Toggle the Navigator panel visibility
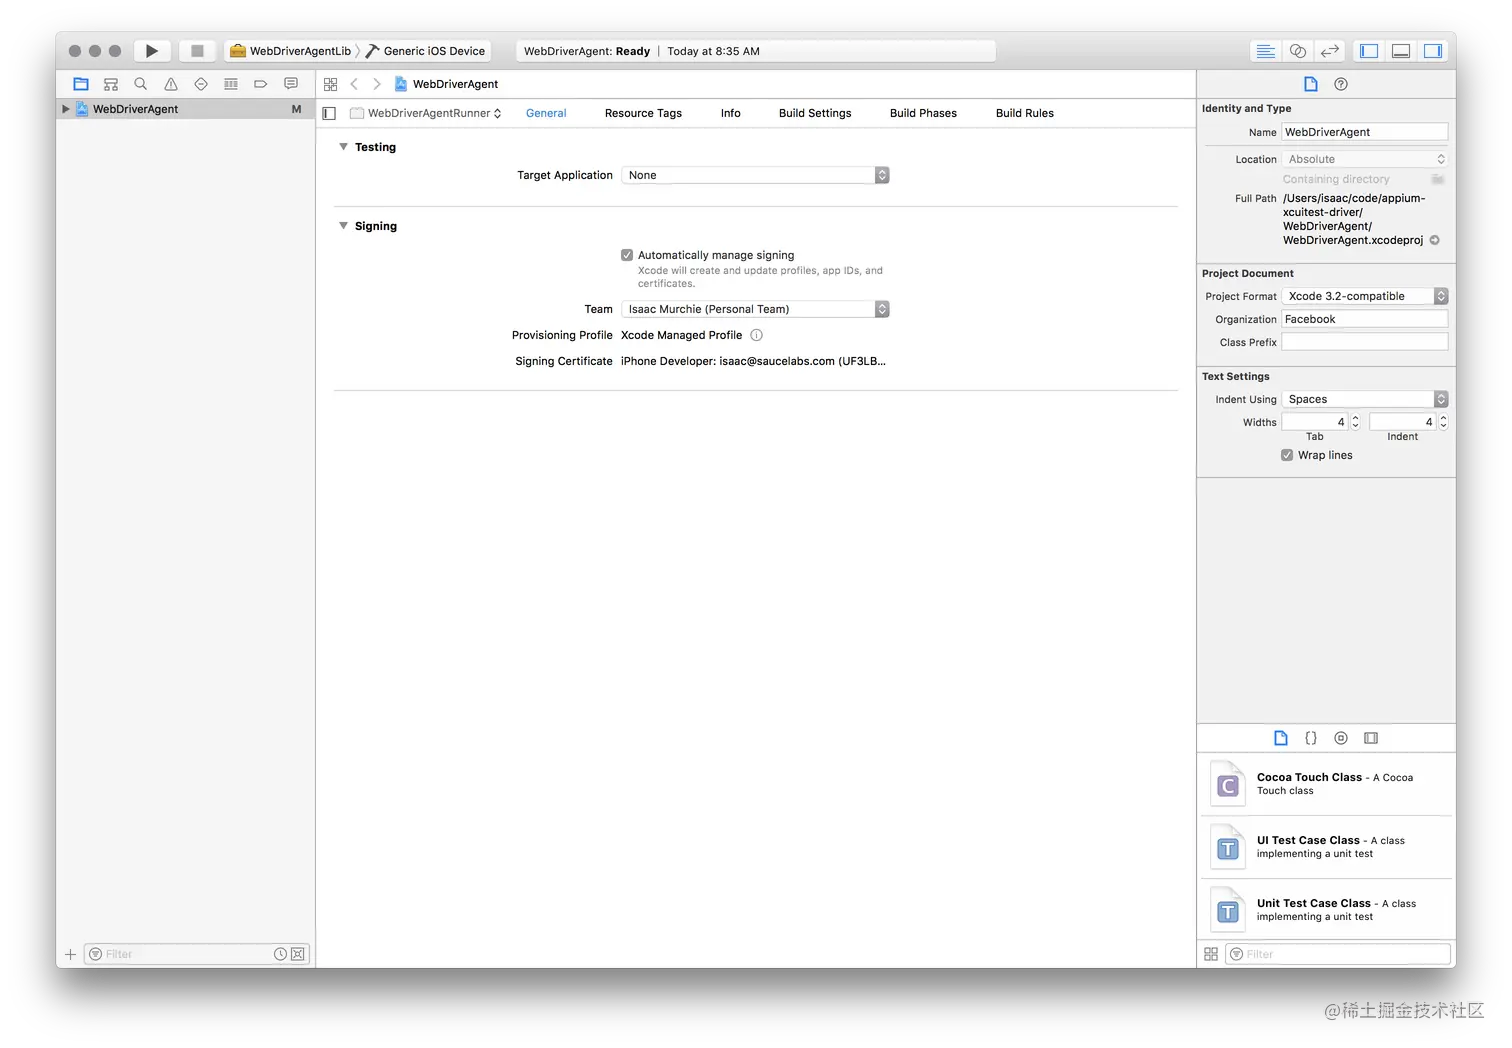This screenshot has height=1048, width=1512. click(x=1369, y=51)
